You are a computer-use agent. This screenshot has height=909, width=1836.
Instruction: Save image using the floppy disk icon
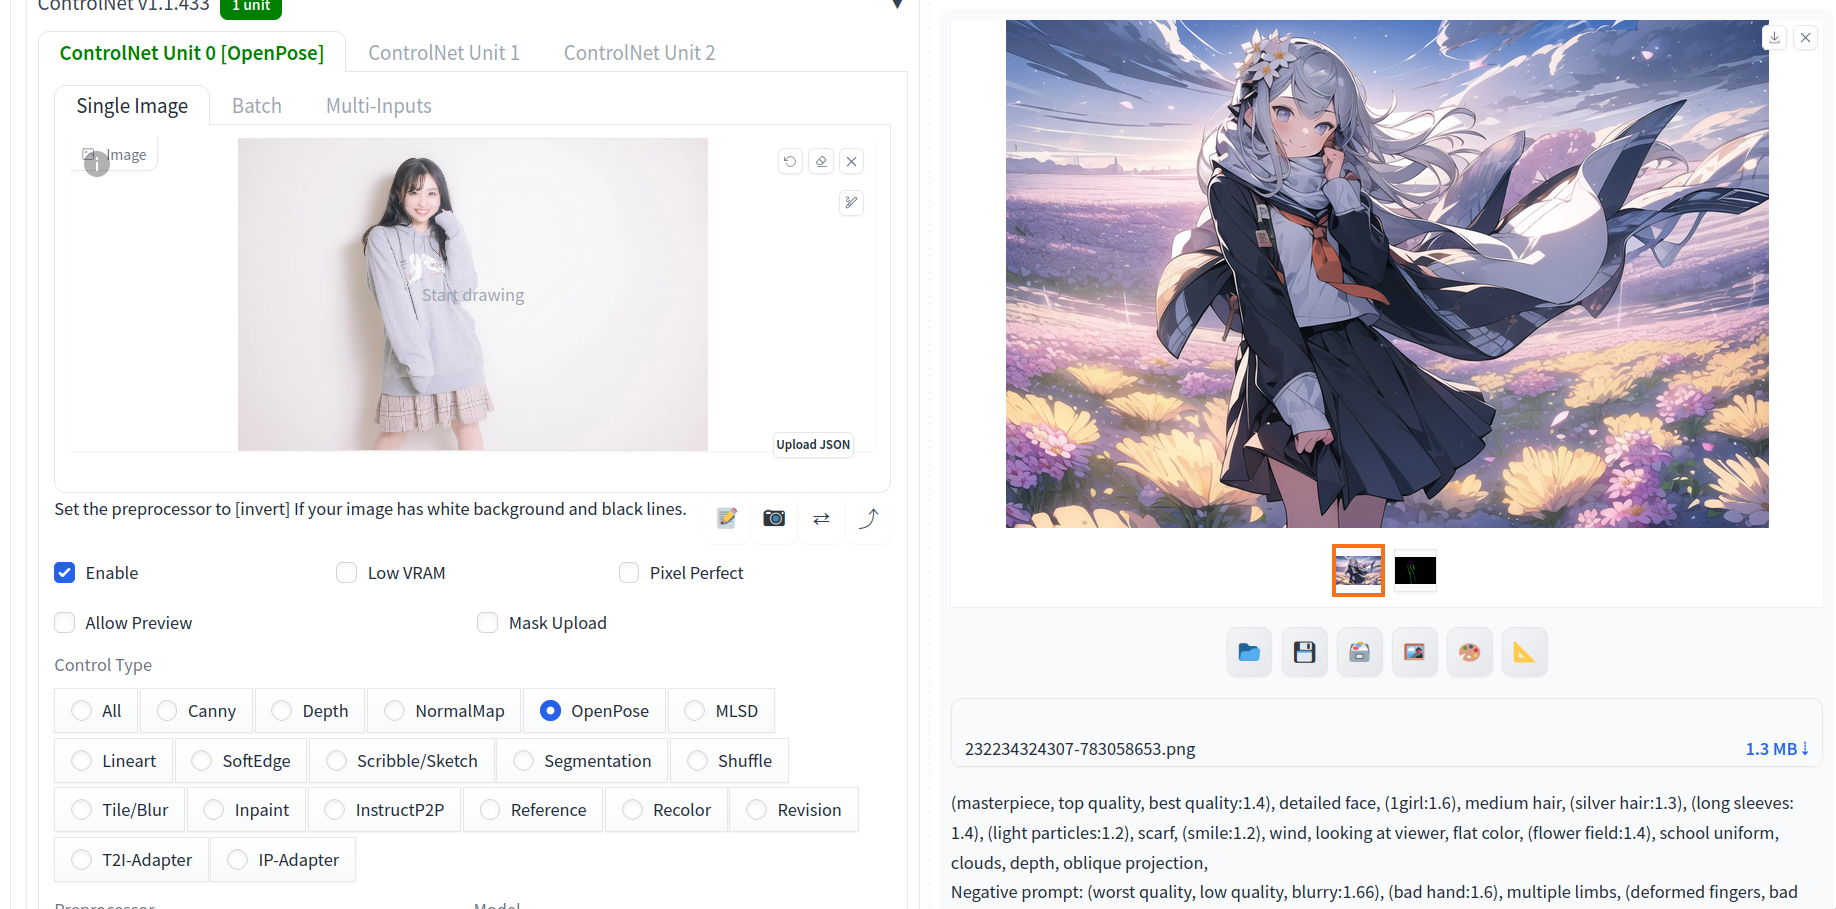pyautogui.click(x=1304, y=652)
